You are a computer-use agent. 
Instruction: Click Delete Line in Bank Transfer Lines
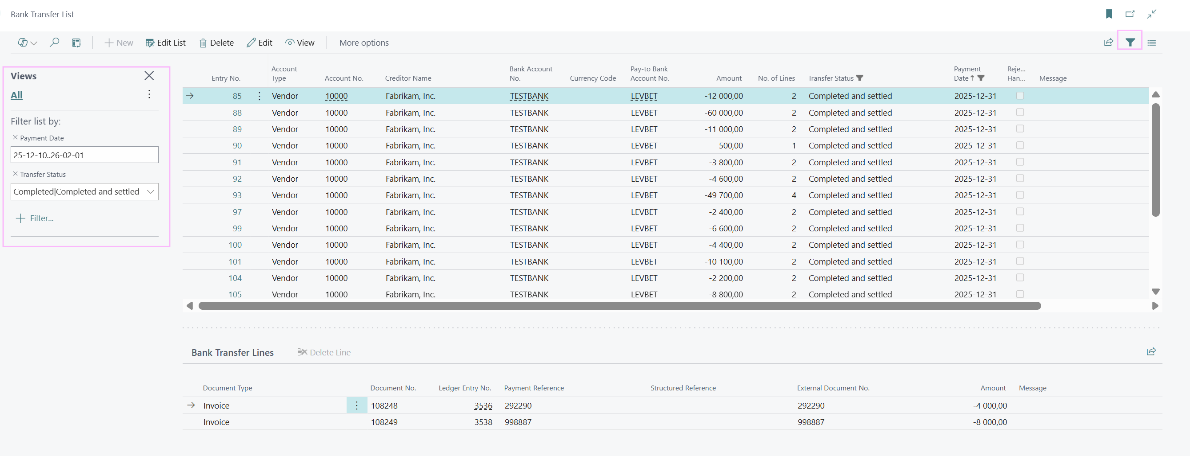tap(325, 352)
